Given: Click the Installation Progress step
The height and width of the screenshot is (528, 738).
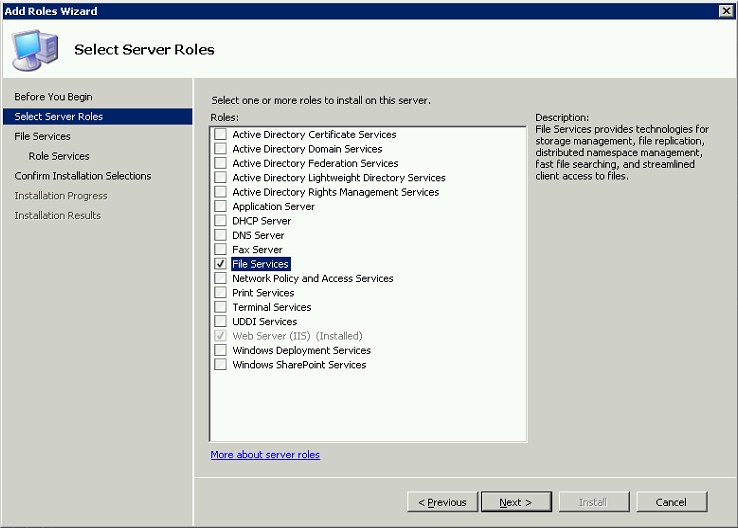Looking at the screenshot, I should click(x=61, y=195).
